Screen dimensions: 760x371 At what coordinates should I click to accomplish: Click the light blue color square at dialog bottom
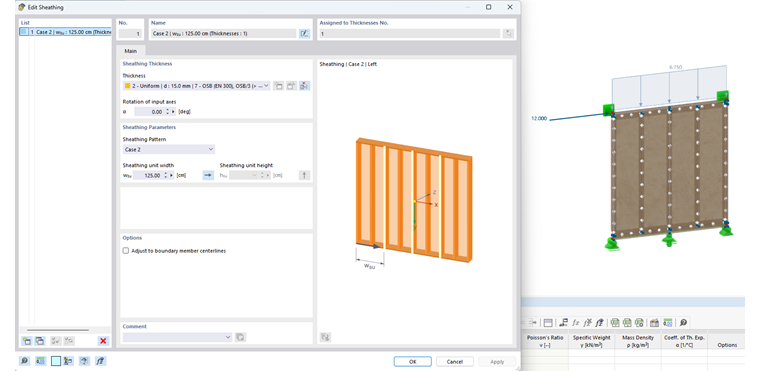click(56, 361)
